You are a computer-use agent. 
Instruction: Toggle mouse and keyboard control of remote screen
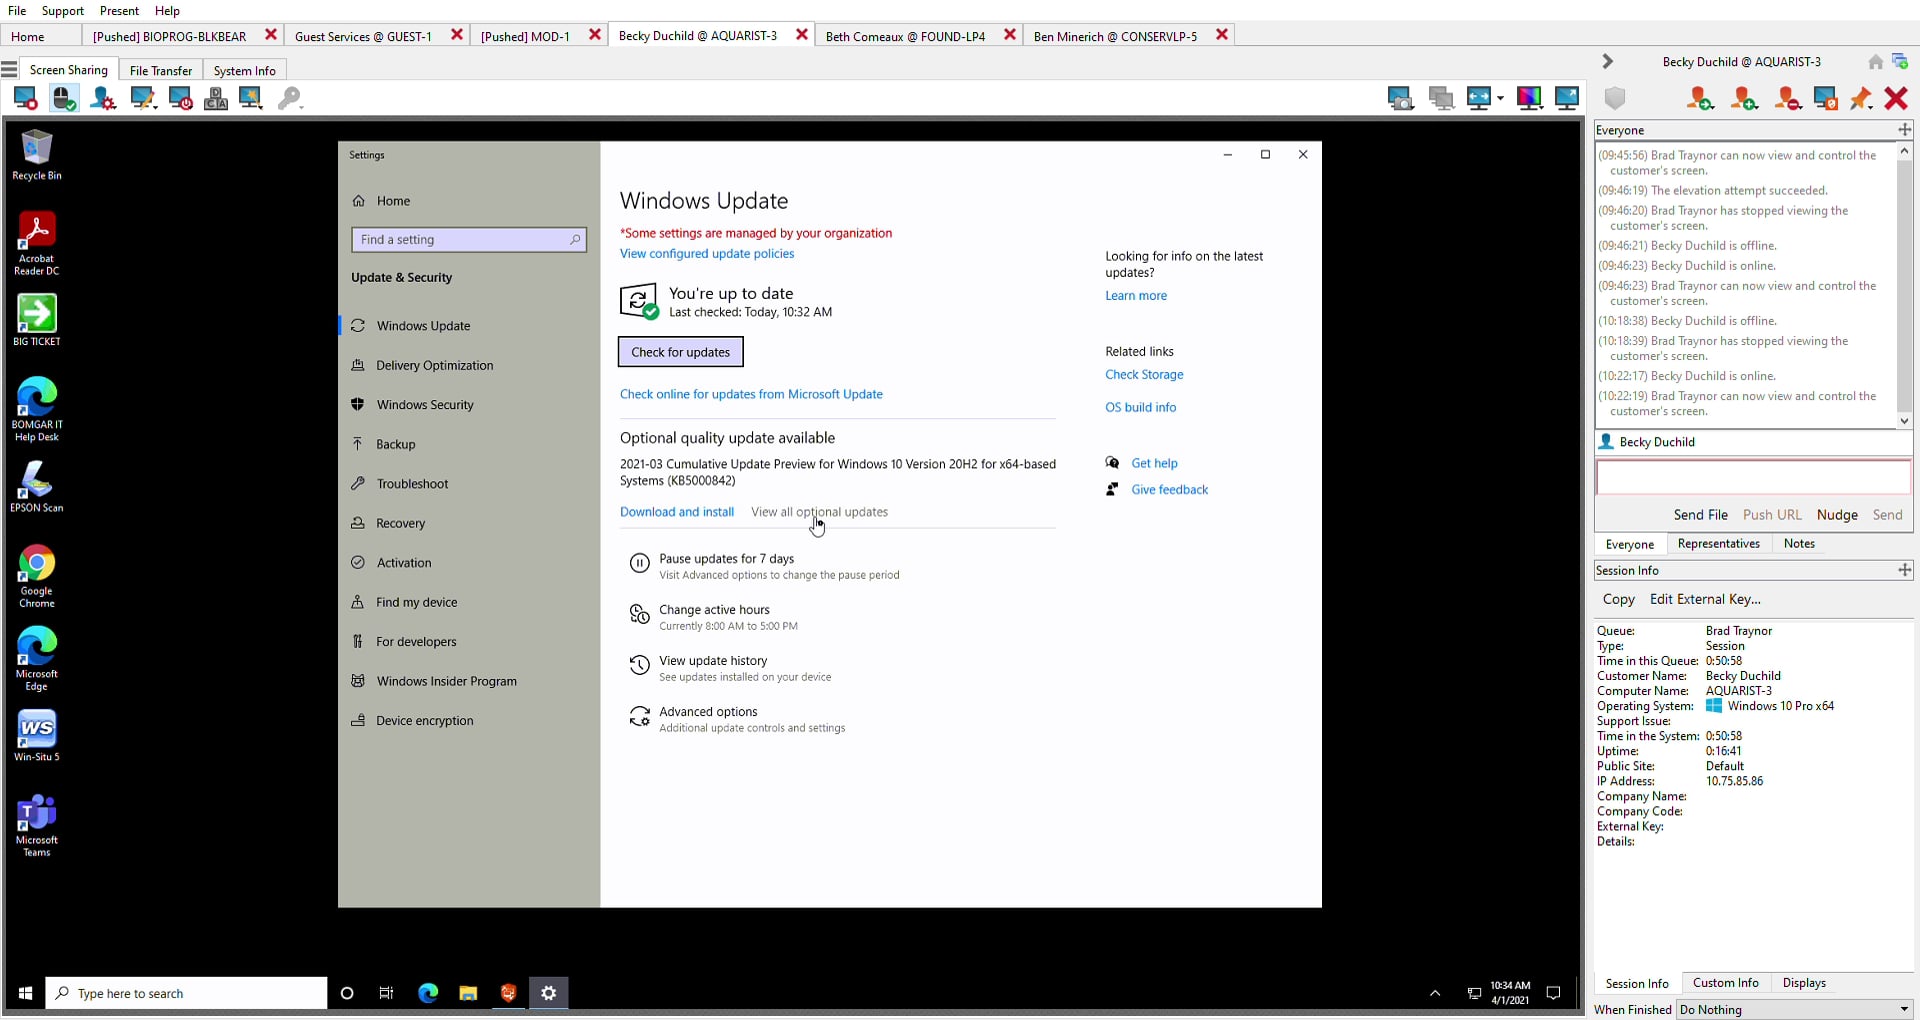pos(64,98)
